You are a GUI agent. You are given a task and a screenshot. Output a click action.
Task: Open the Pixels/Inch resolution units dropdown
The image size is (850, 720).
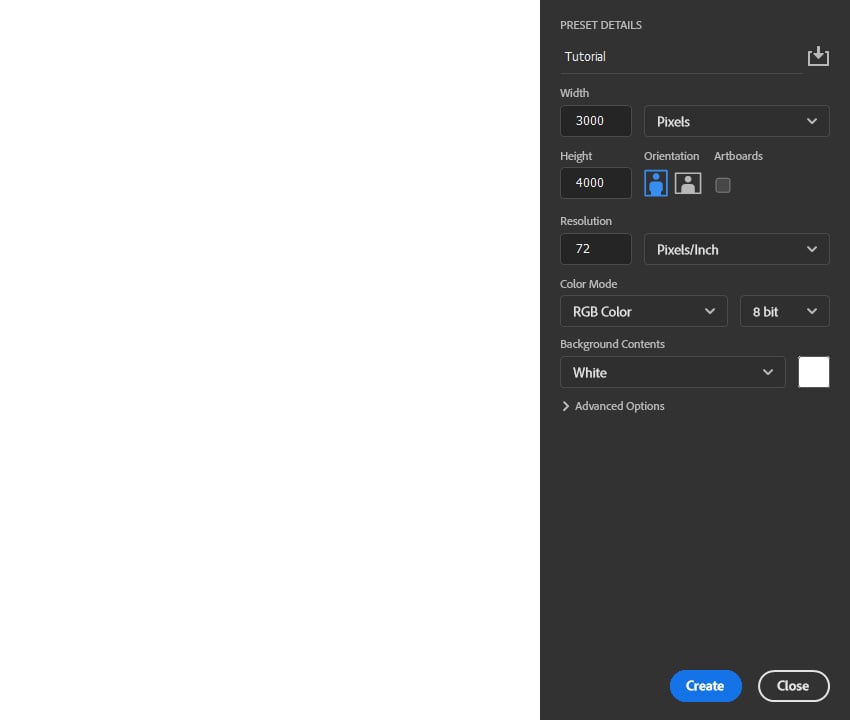pos(737,249)
